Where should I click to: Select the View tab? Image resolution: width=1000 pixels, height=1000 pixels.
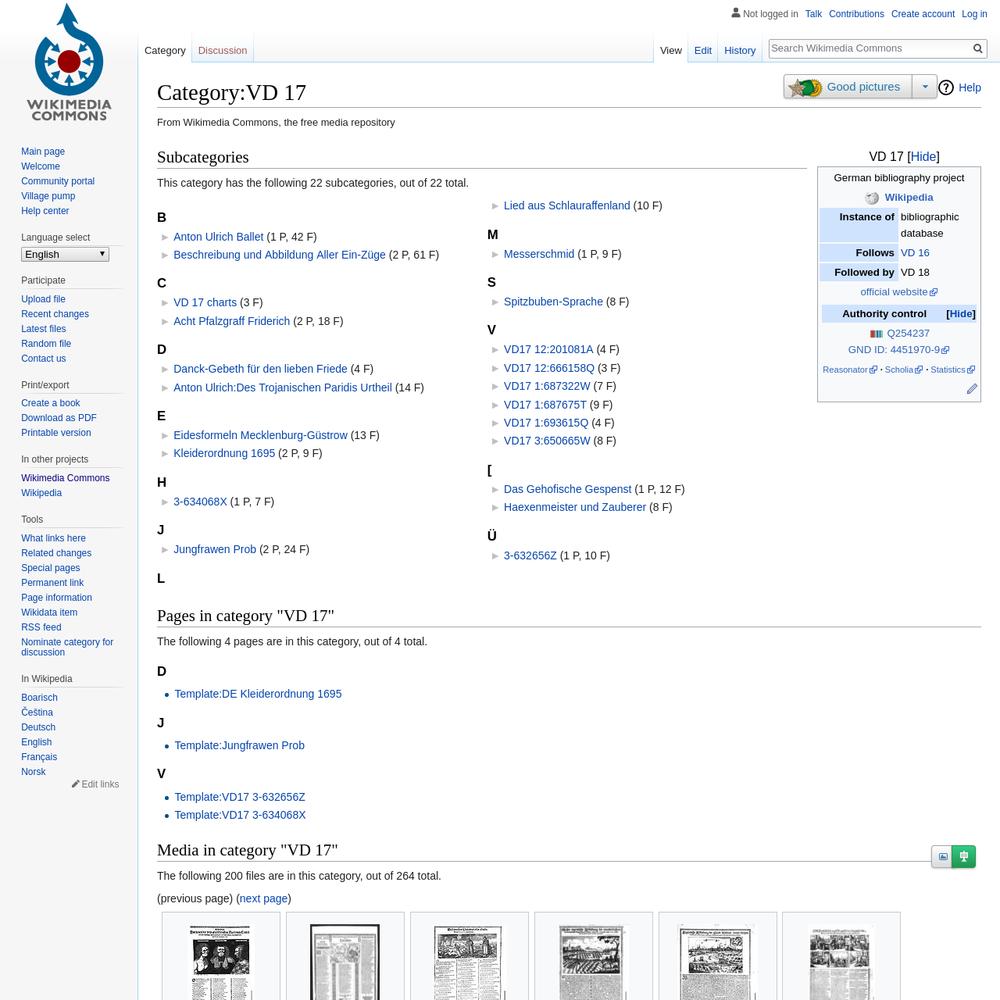coord(670,50)
